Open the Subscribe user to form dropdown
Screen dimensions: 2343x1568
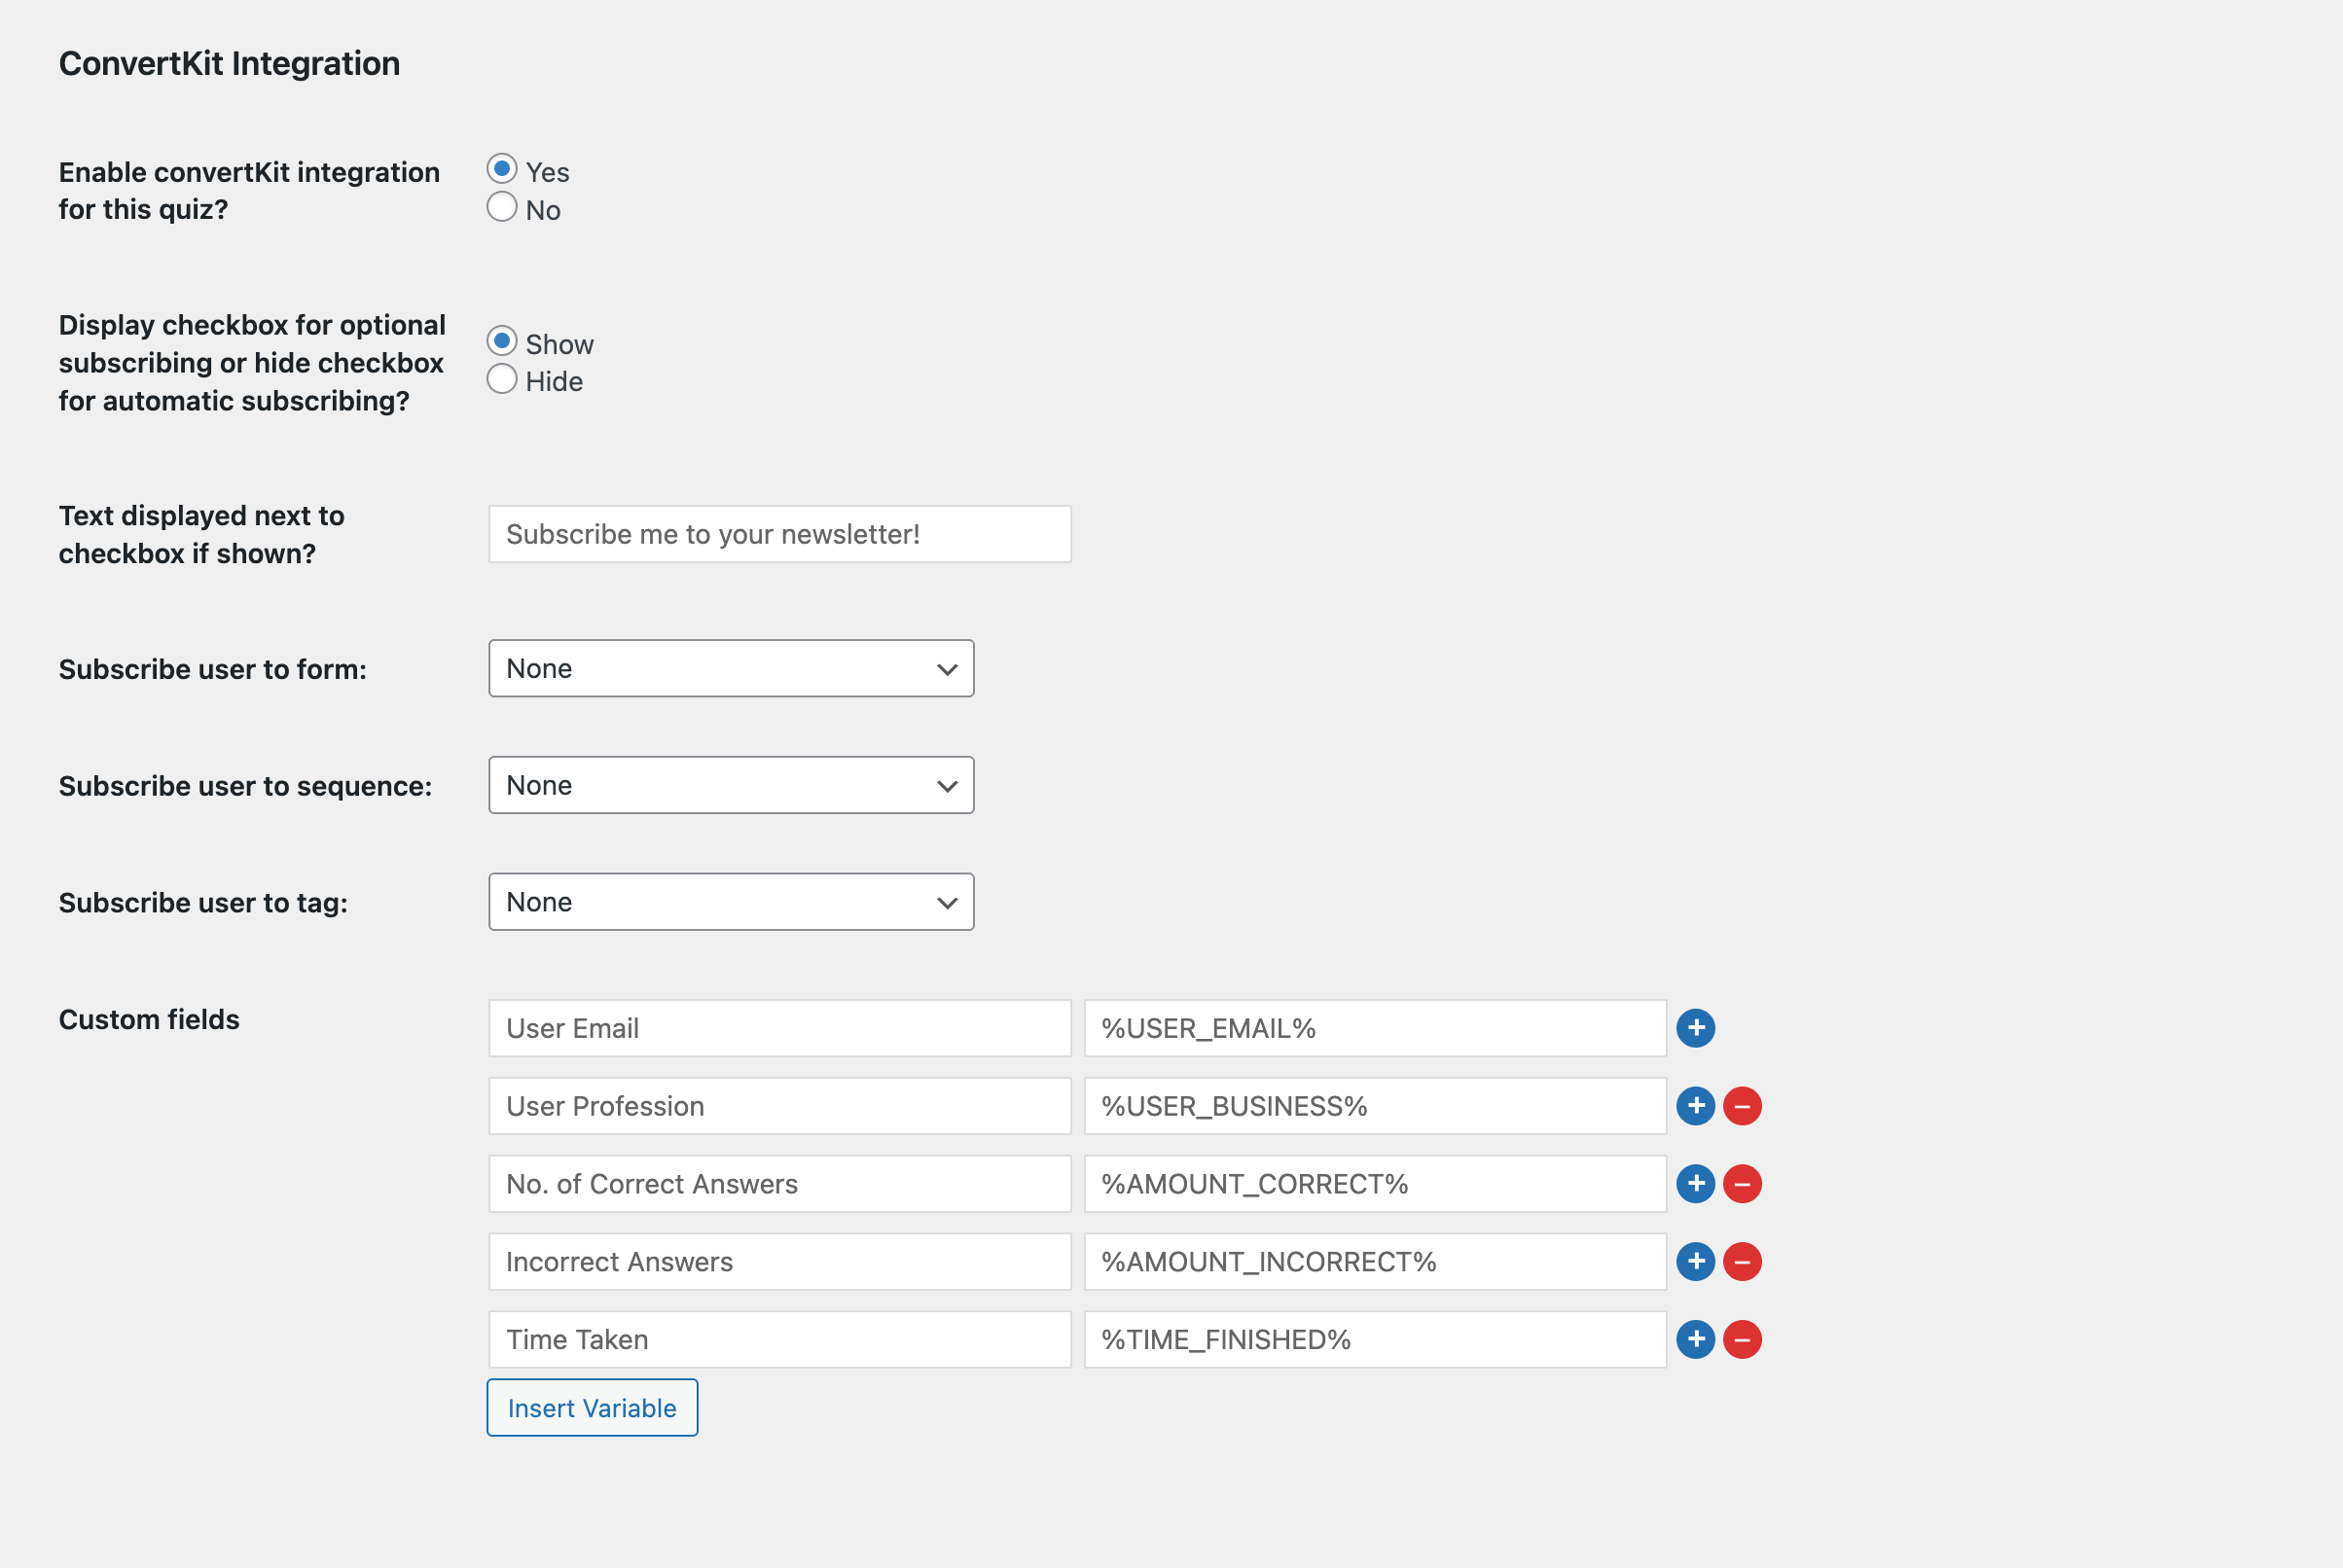[x=731, y=668]
